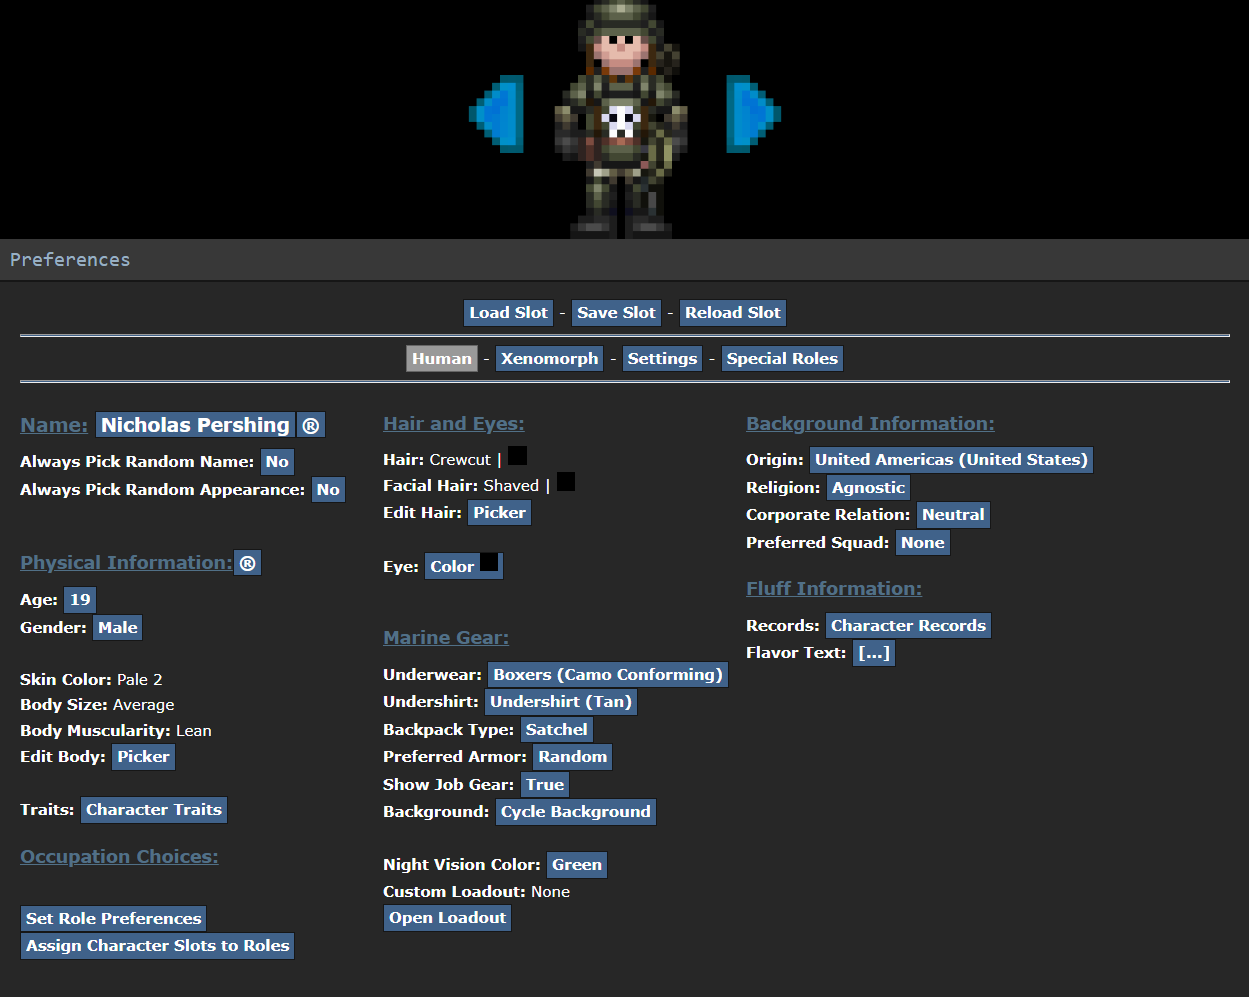This screenshot has height=997, width=1249.
Task: Open the Edit Body Picker
Action: tap(144, 757)
